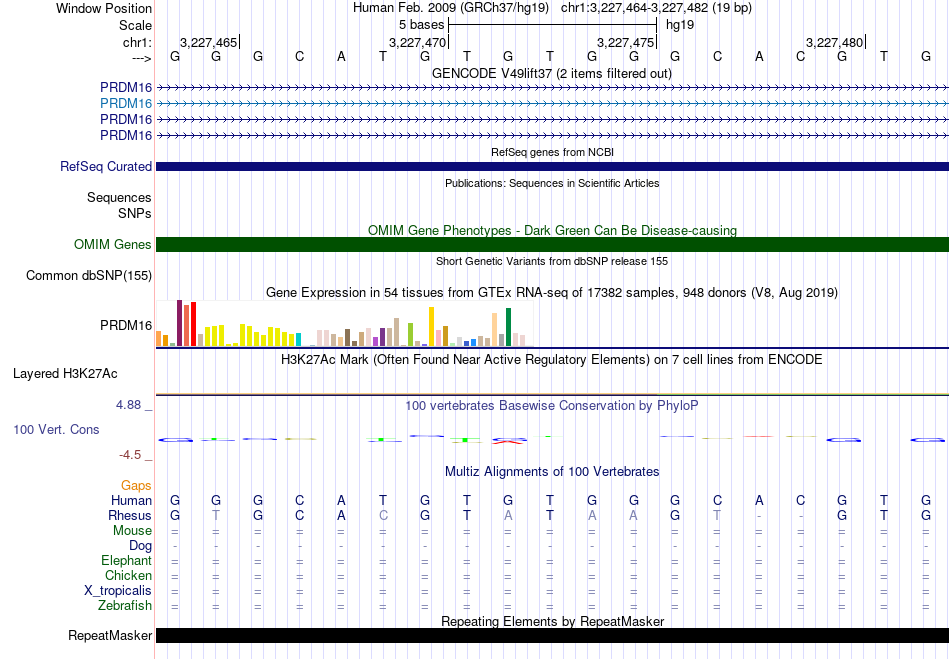Click the Zebrafish alignment row label
The image size is (950, 659).
point(125,605)
